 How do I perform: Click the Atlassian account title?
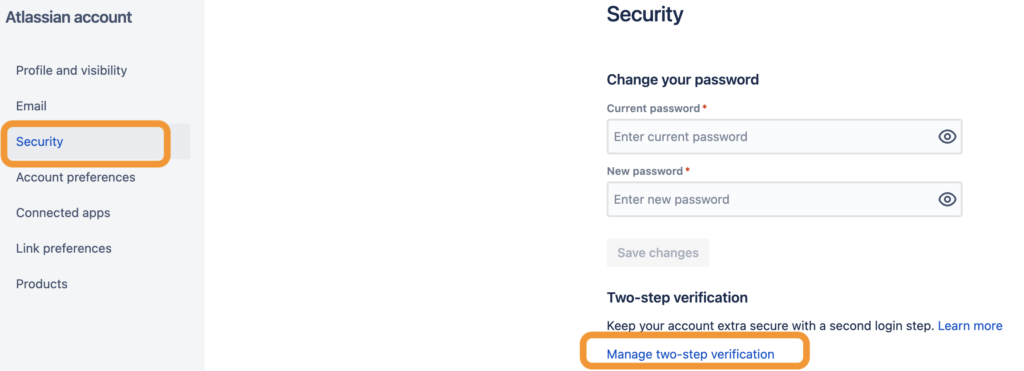[69, 18]
